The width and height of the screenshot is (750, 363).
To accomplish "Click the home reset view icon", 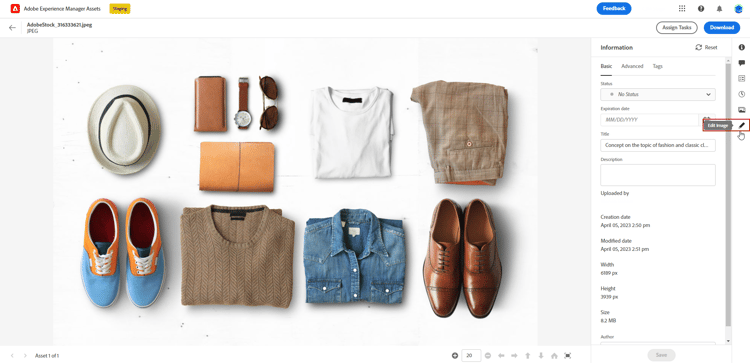I will pyautogui.click(x=554, y=355).
